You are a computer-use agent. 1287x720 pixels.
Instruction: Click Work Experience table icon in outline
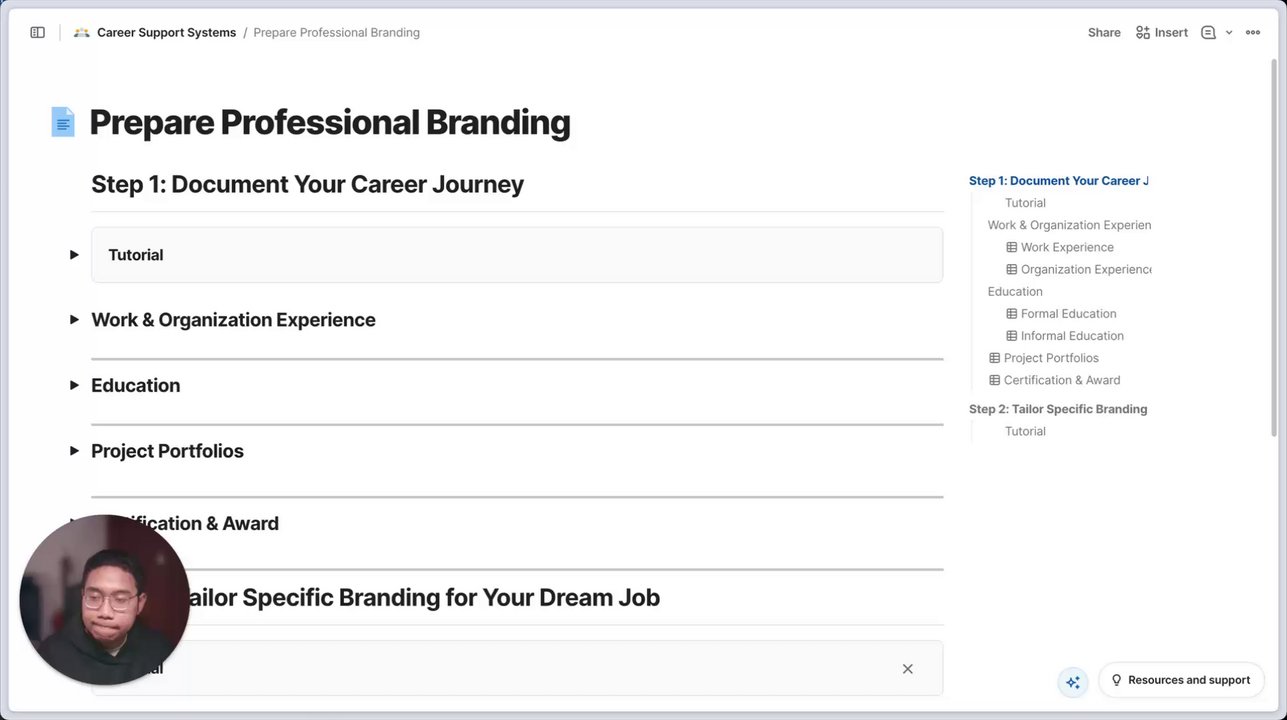[1011, 247]
